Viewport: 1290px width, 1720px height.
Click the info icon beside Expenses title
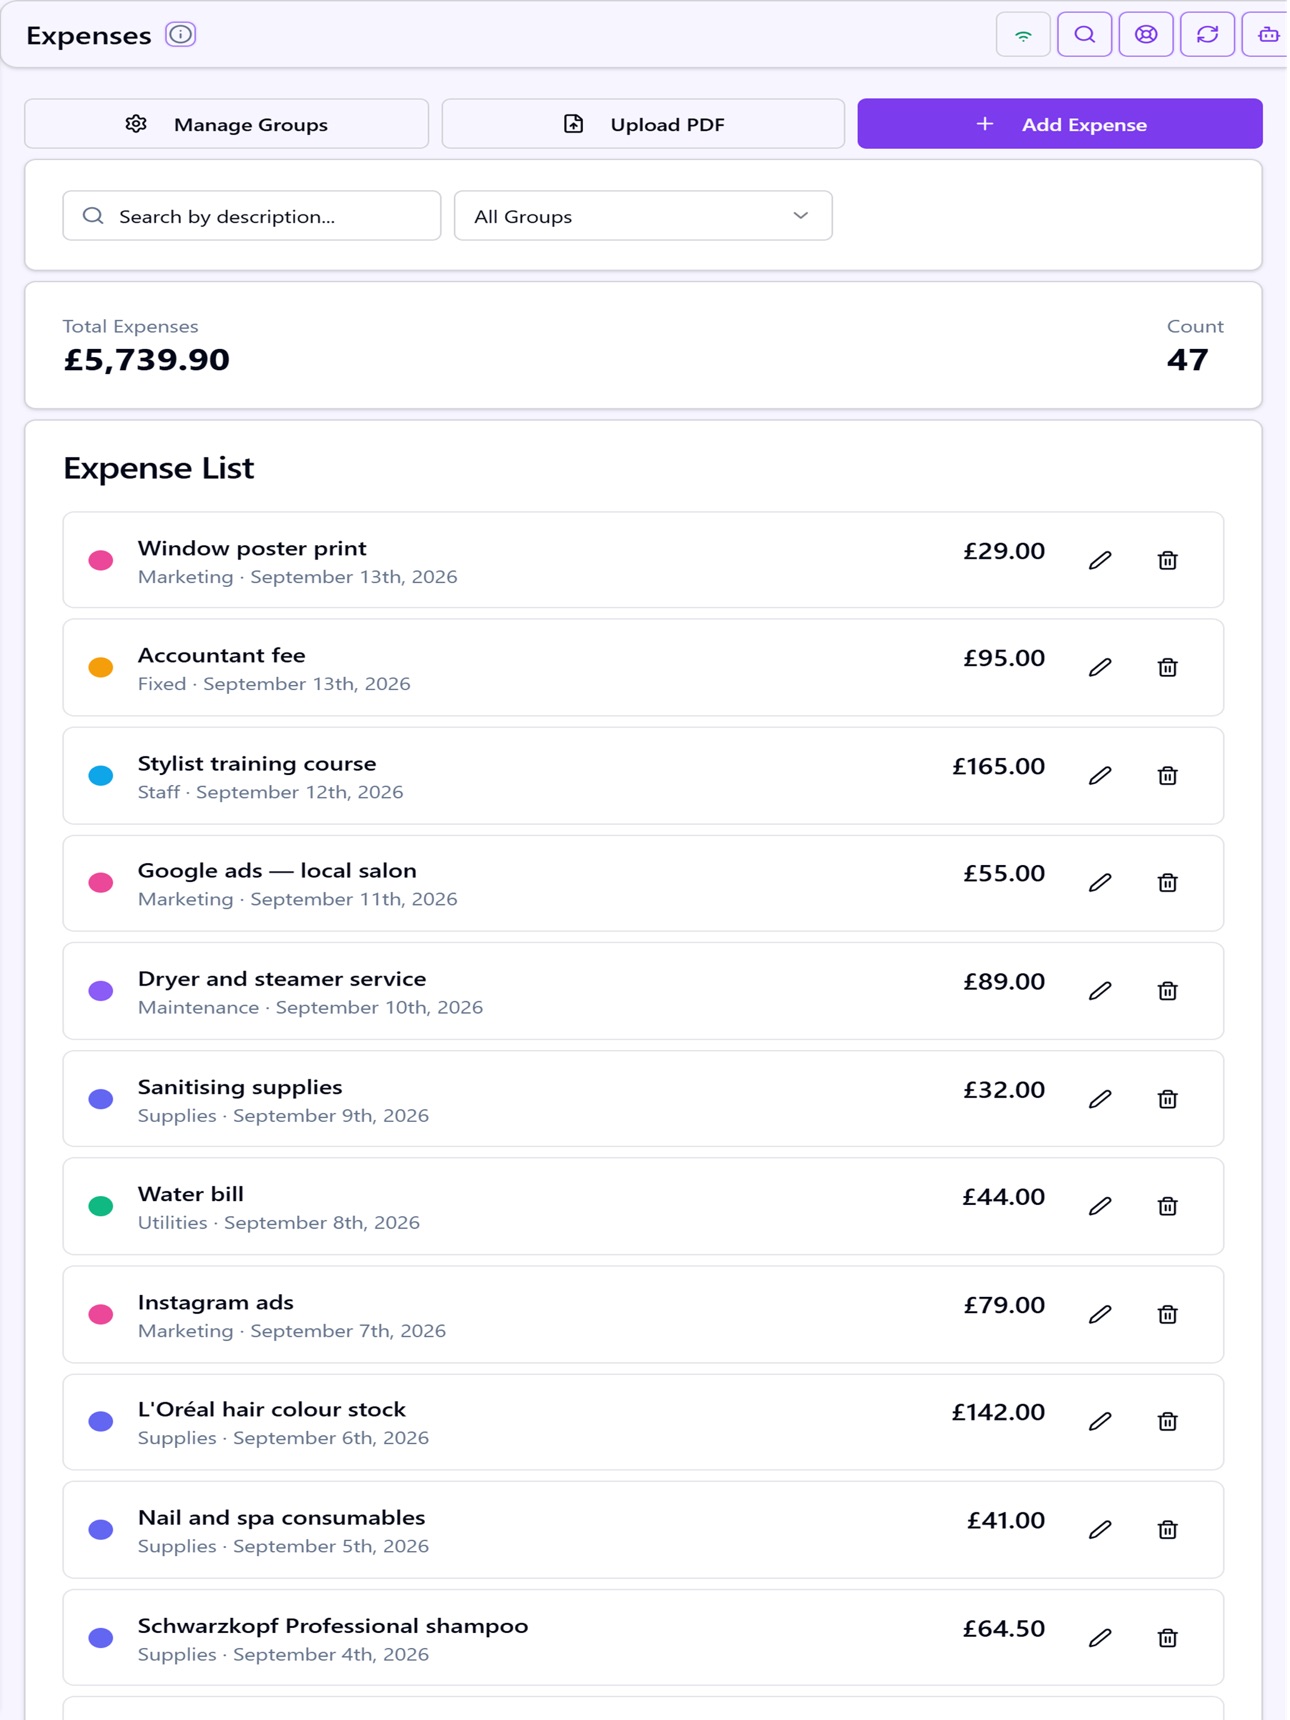[x=180, y=35]
